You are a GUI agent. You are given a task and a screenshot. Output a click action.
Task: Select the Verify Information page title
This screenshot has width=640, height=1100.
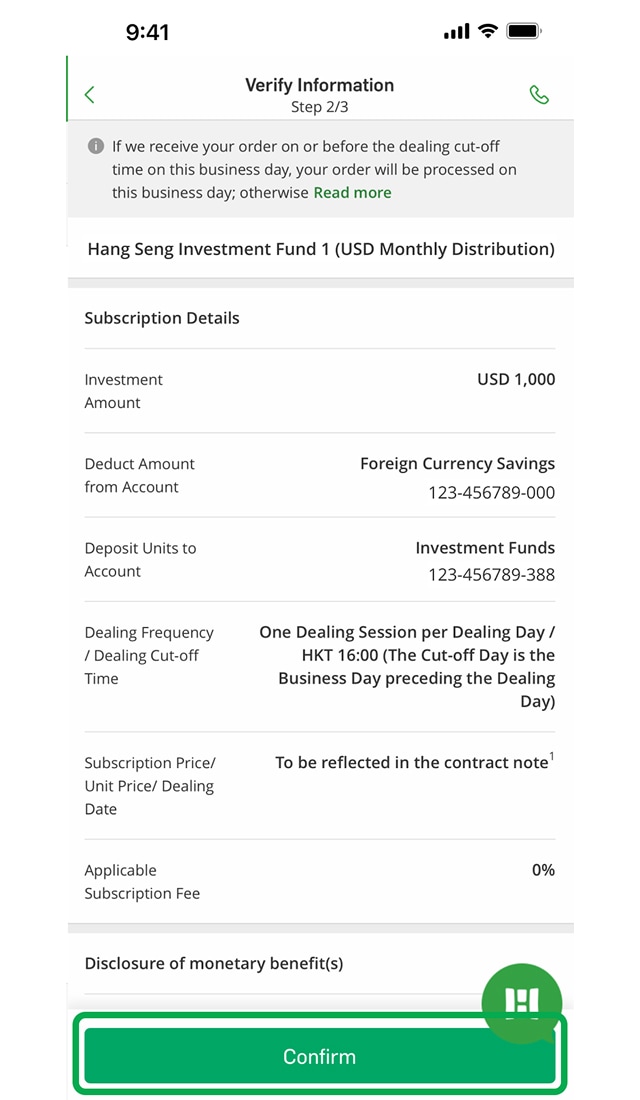(x=320, y=86)
